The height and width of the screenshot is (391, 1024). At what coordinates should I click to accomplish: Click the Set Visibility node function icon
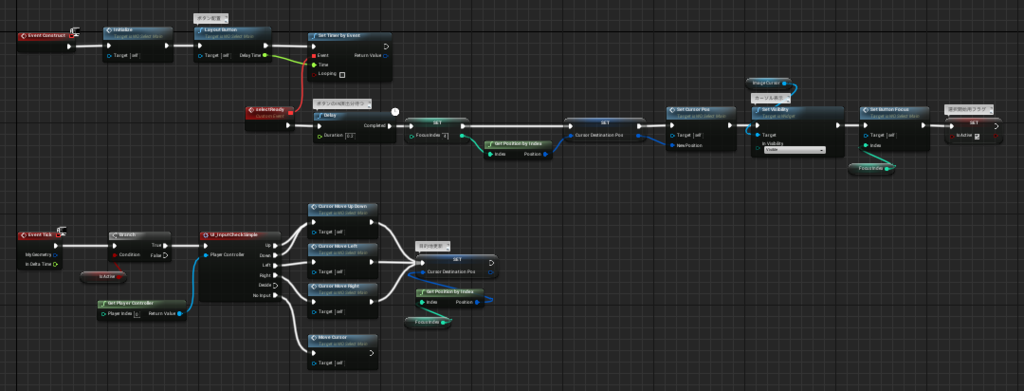(757, 110)
